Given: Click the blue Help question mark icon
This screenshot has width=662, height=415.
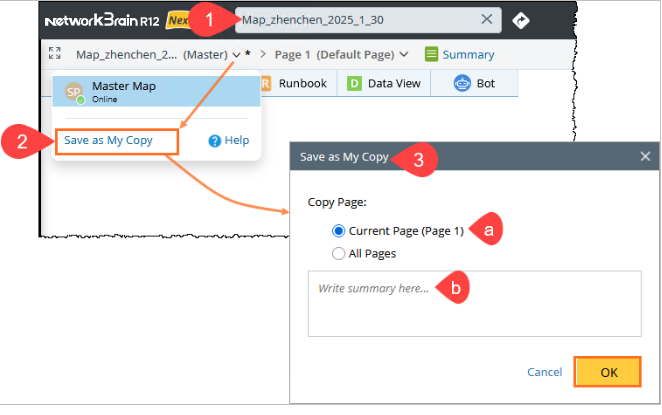Looking at the screenshot, I should pyautogui.click(x=214, y=141).
